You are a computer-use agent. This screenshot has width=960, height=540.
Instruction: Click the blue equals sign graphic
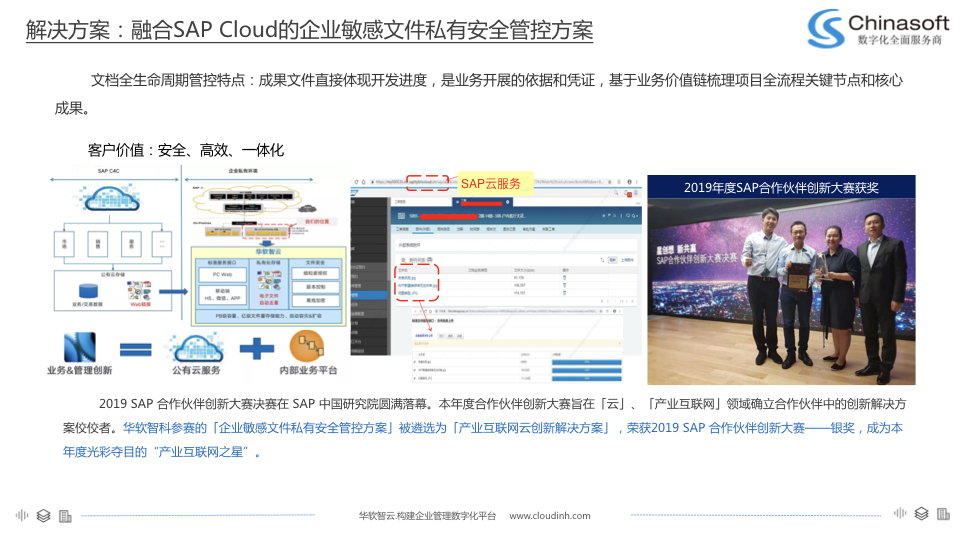(136, 350)
